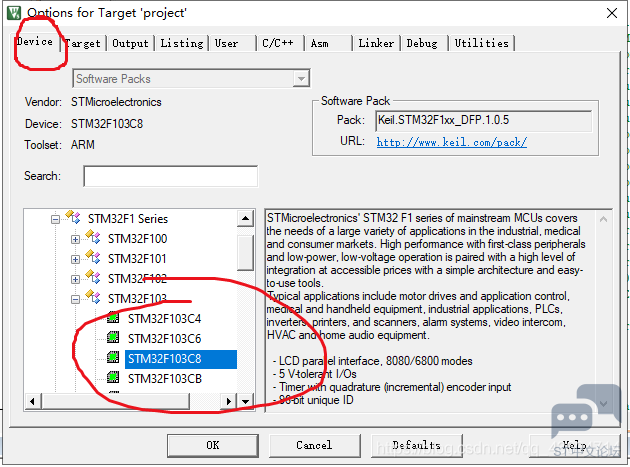Click the Cancel button
630x467 pixels.
(314, 445)
